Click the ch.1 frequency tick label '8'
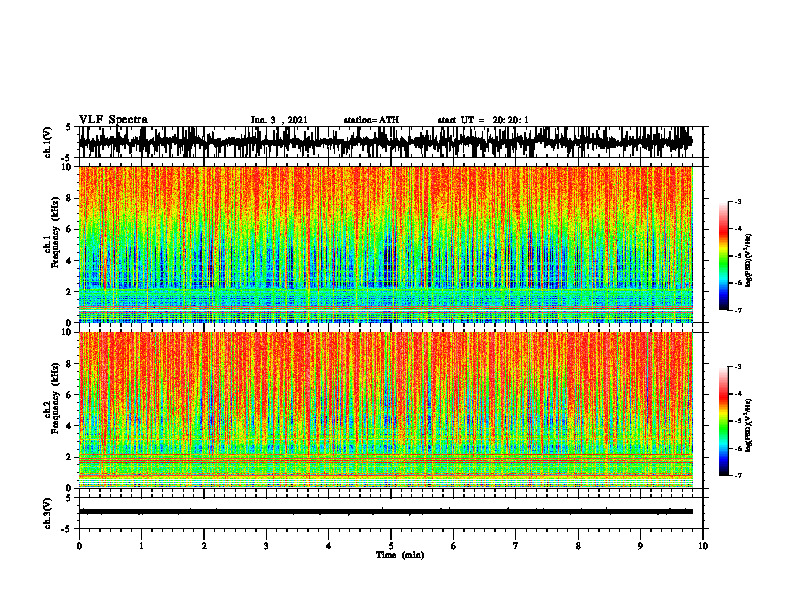792x612 pixels. [70, 198]
